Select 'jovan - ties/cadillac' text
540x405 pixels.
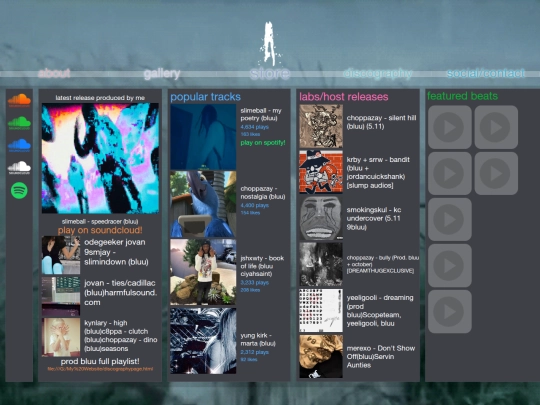(x=120, y=283)
